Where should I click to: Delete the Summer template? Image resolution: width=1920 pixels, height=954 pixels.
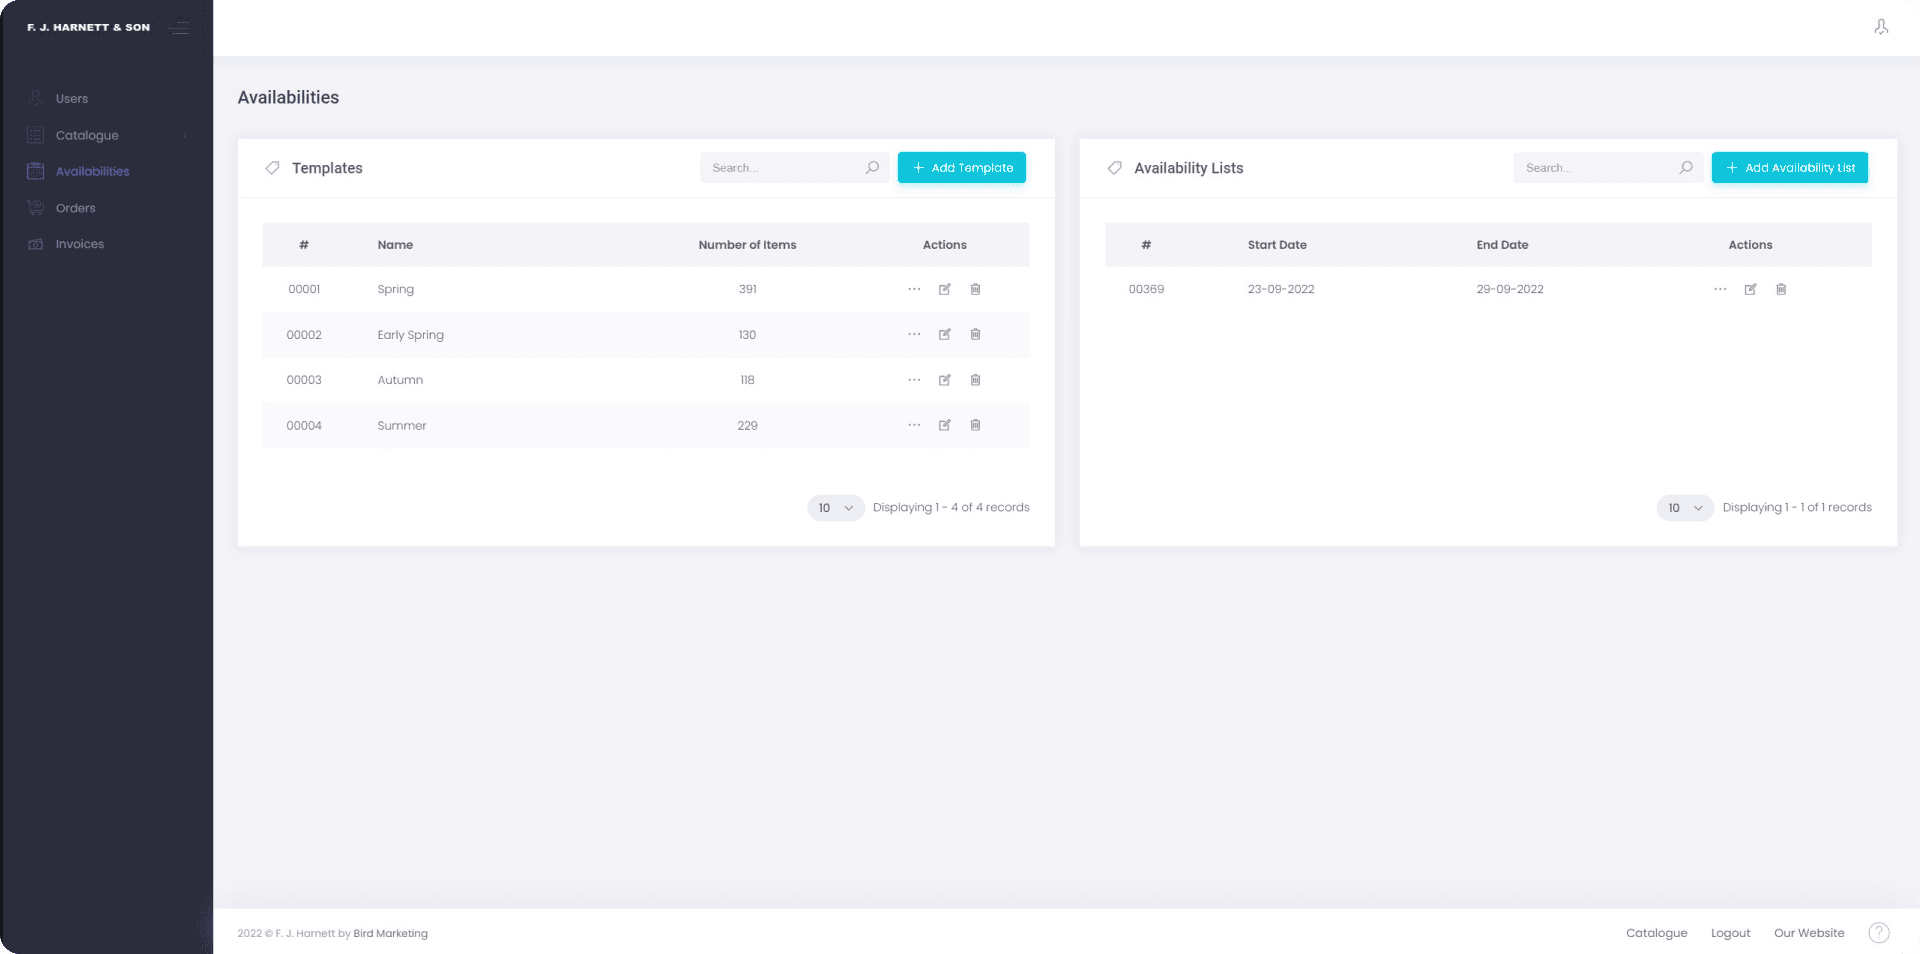[x=975, y=425]
